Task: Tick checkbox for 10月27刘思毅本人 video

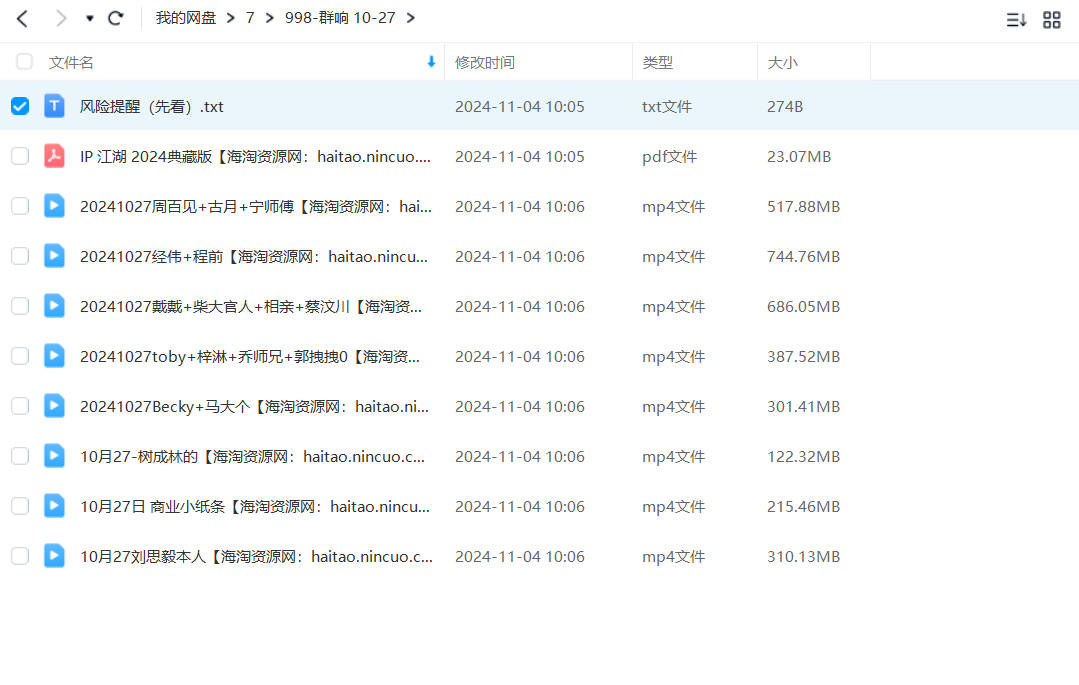Action: click(20, 556)
